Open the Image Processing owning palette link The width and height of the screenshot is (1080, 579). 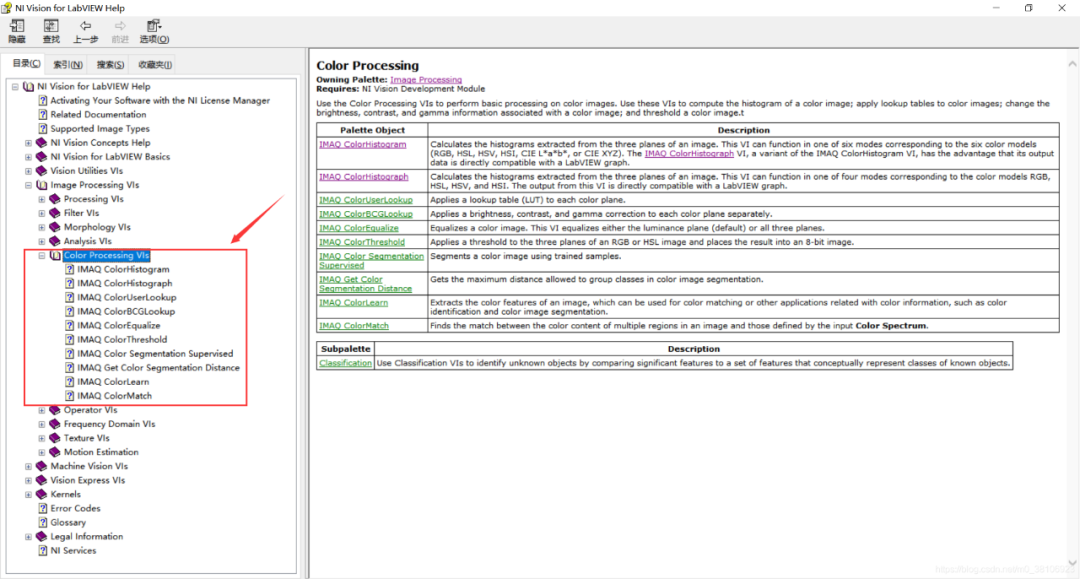[x=426, y=80]
